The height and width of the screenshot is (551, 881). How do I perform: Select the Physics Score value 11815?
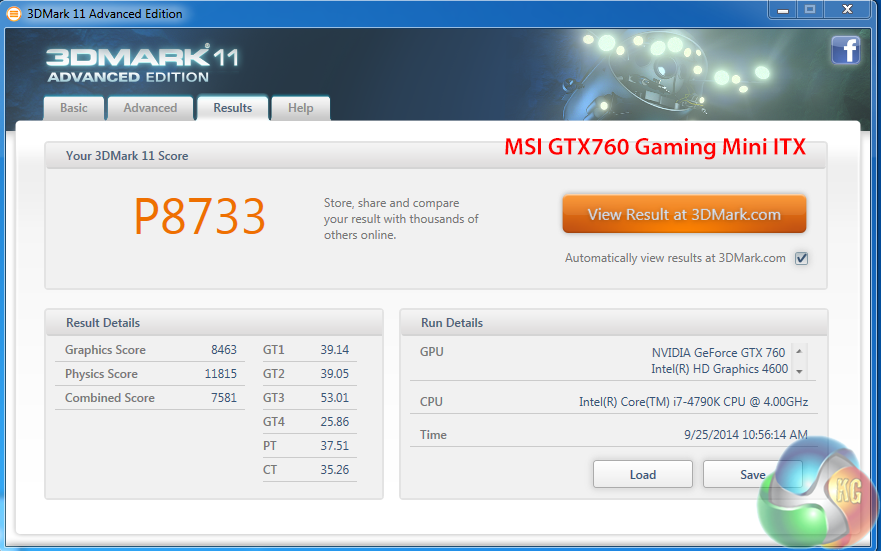click(x=221, y=374)
